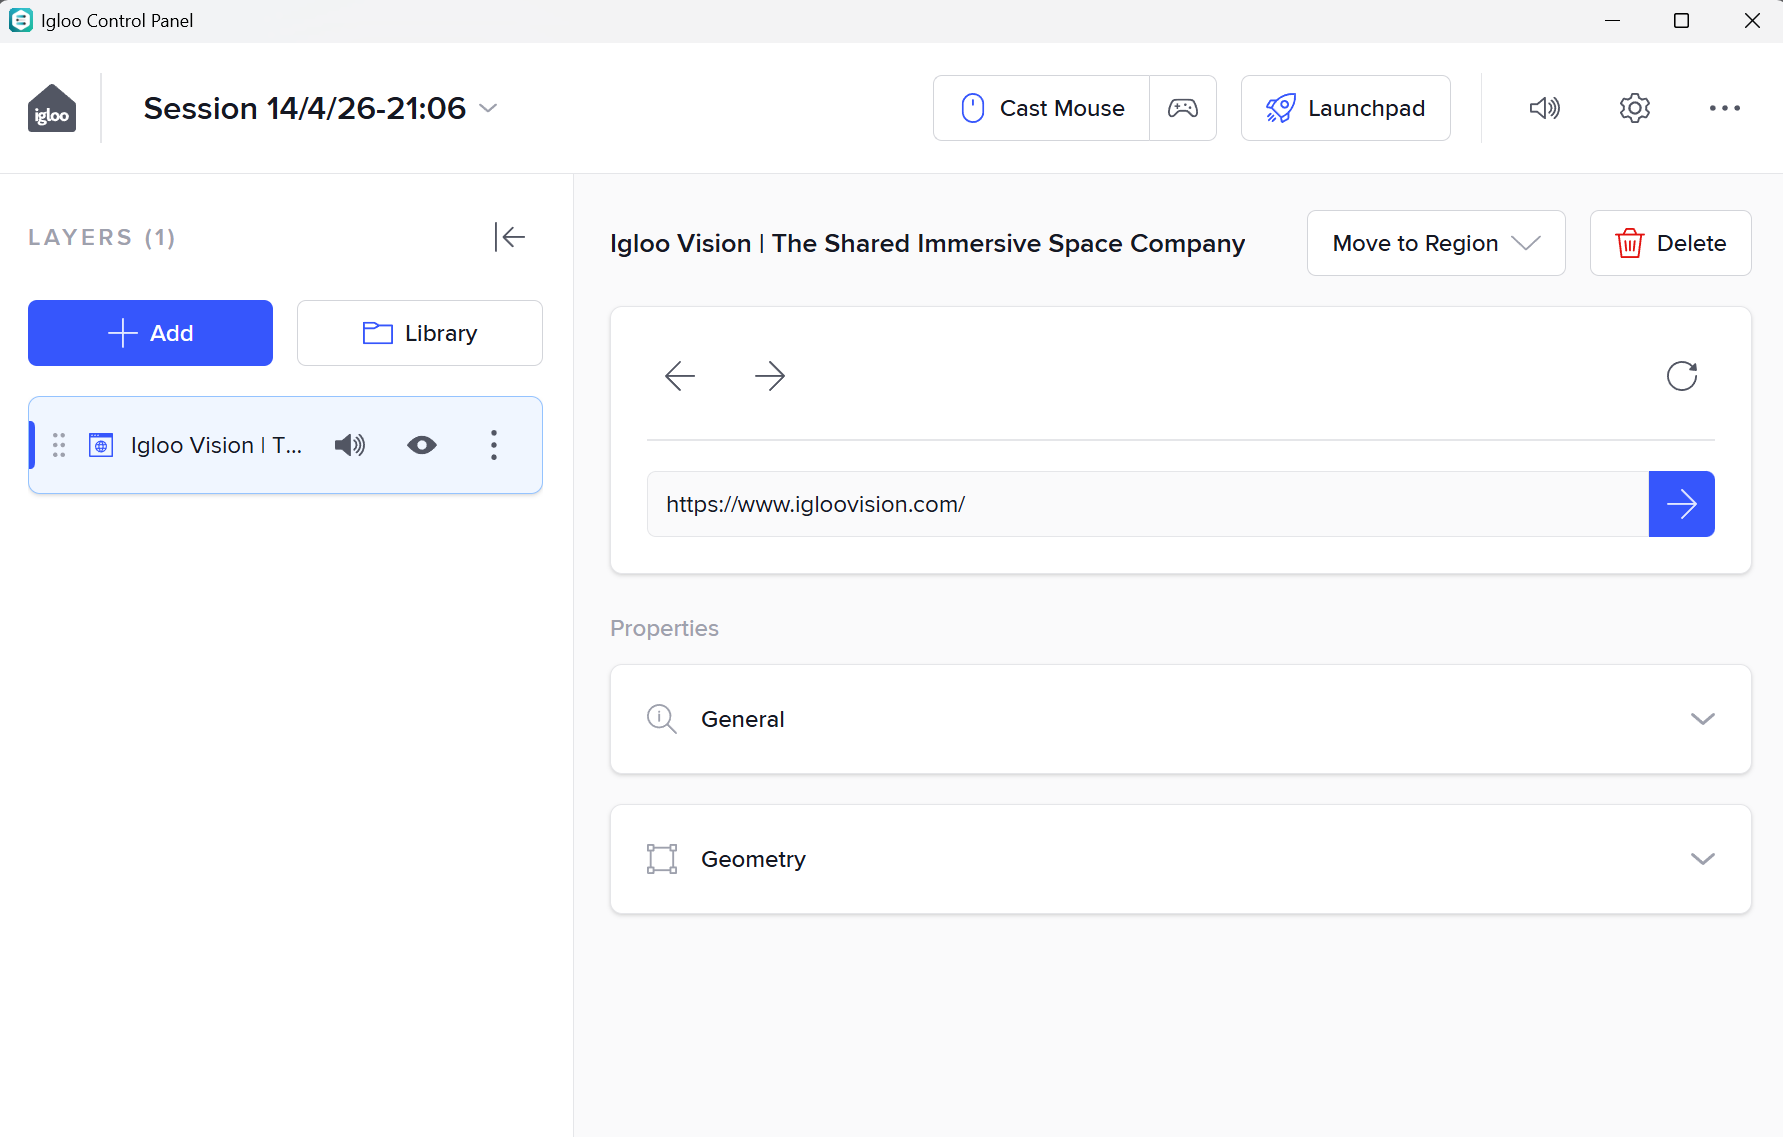This screenshot has width=1783, height=1137.
Task: Open the Igloo Vision layer kebab menu
Action: point(494,445)
